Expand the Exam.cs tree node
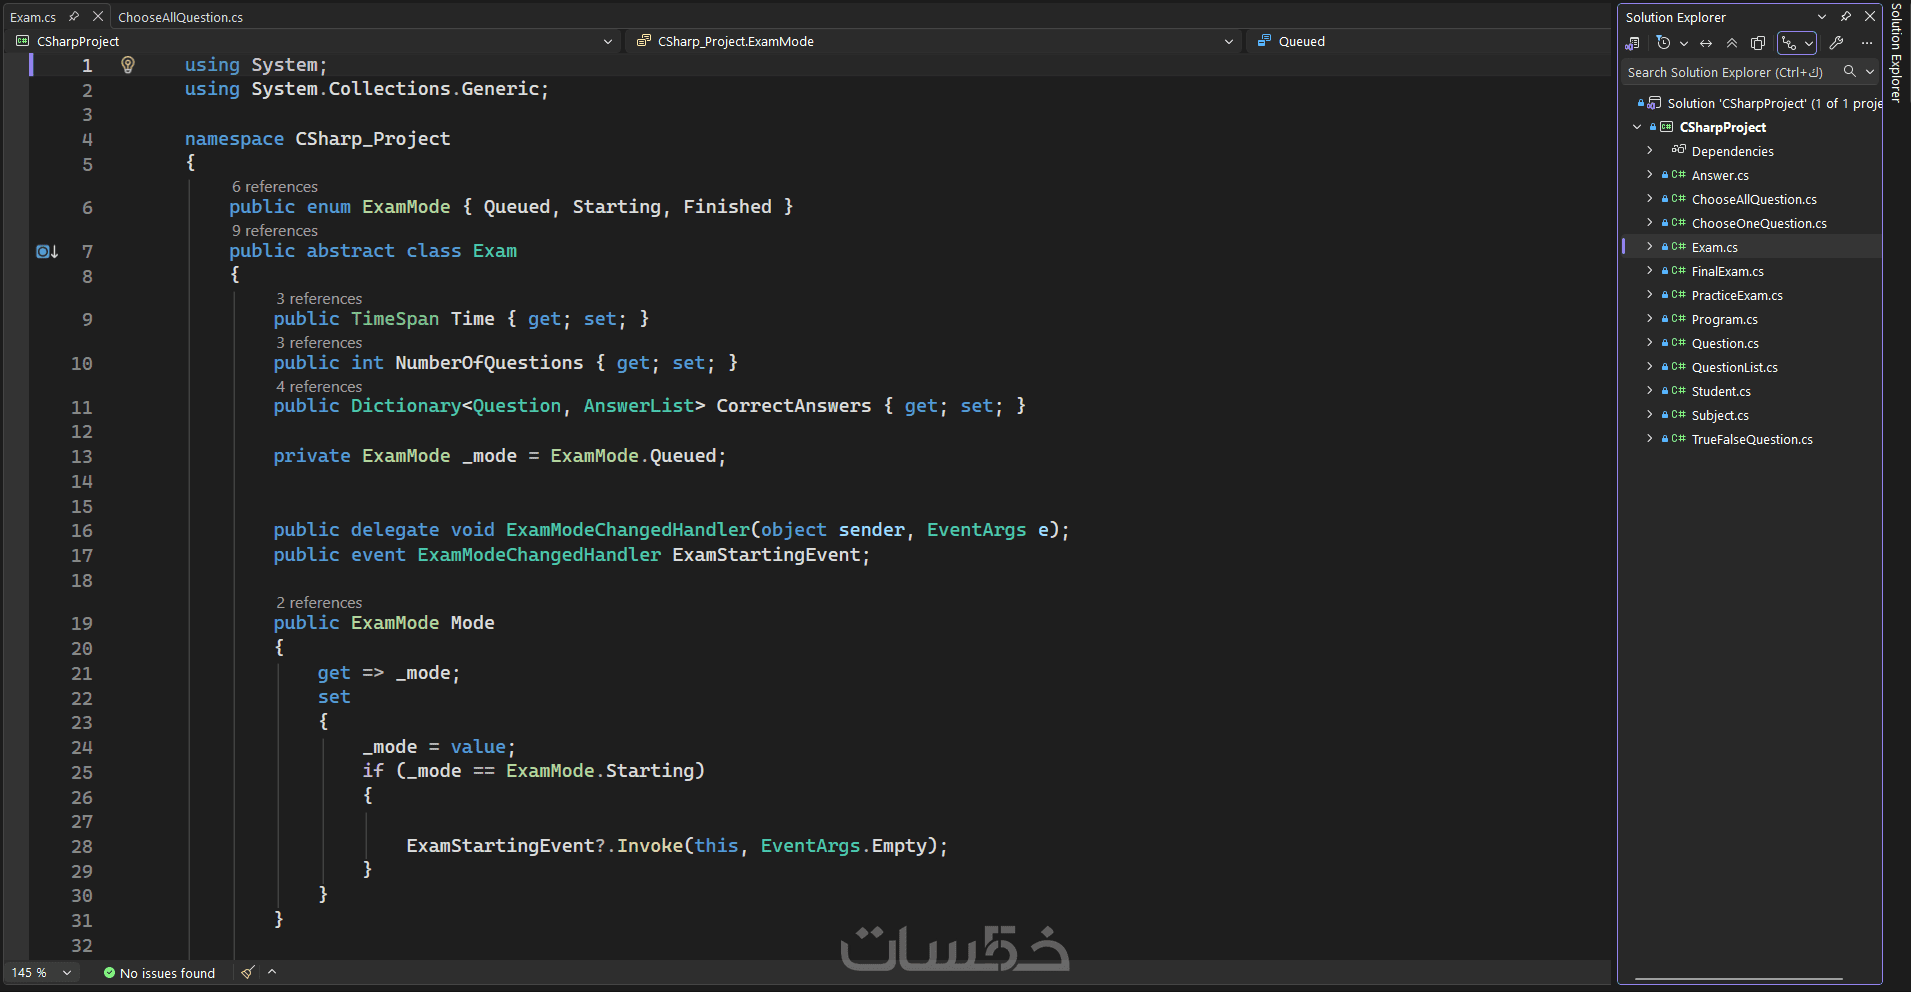This screenshot has width=1911, height=992. coord(1649,246)
